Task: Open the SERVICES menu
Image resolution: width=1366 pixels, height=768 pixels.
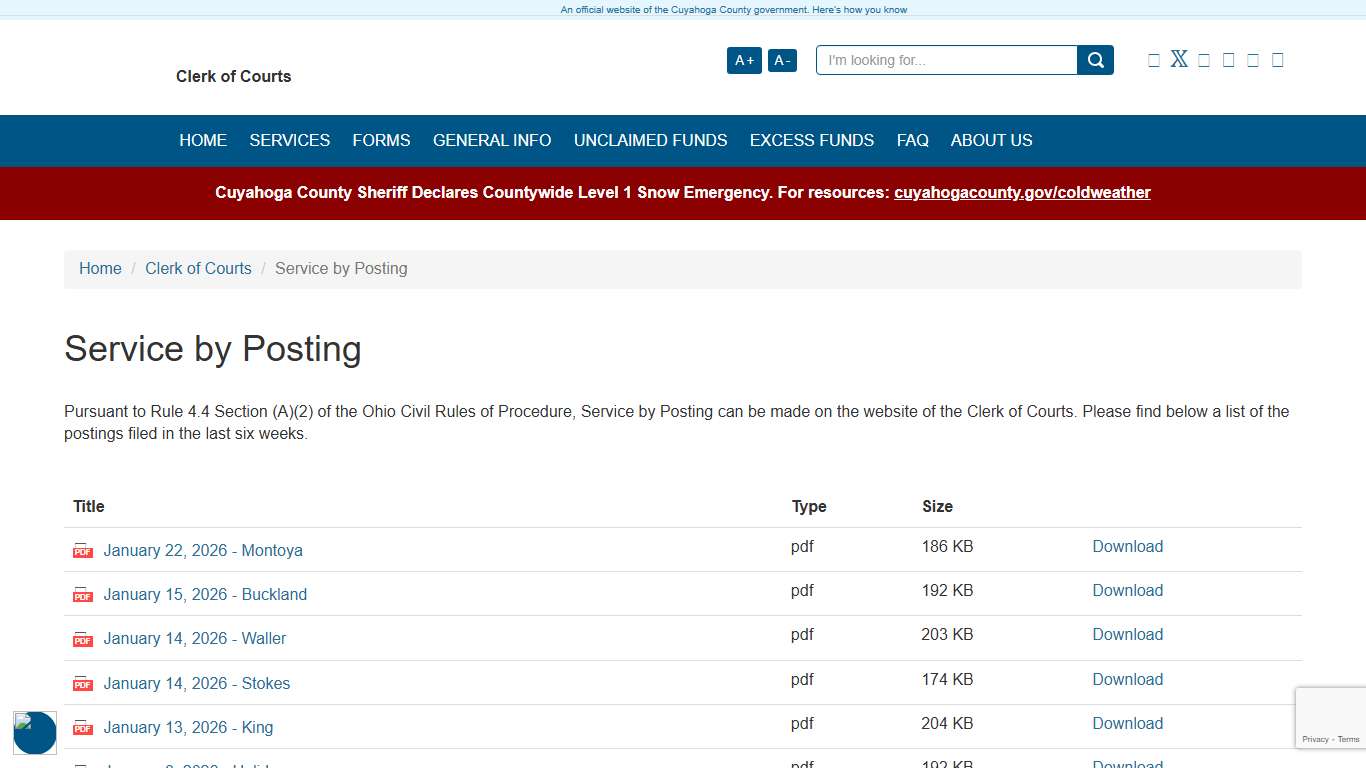Action: pos(289,141)
